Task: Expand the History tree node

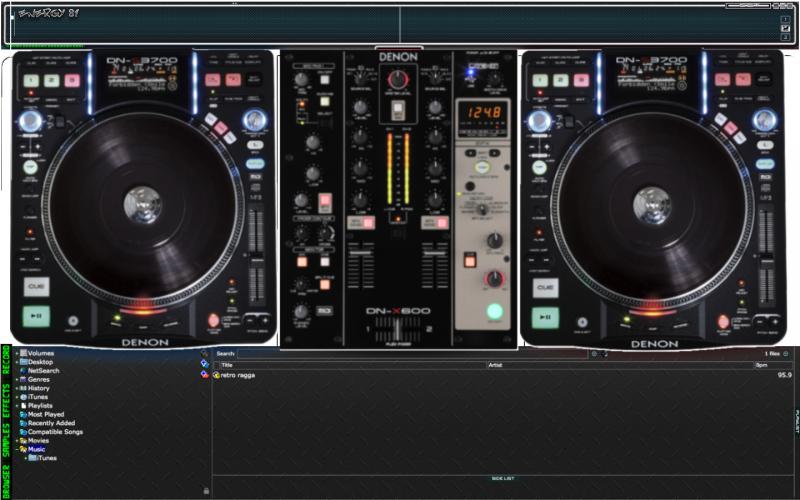Action: (x=16, y=388)
